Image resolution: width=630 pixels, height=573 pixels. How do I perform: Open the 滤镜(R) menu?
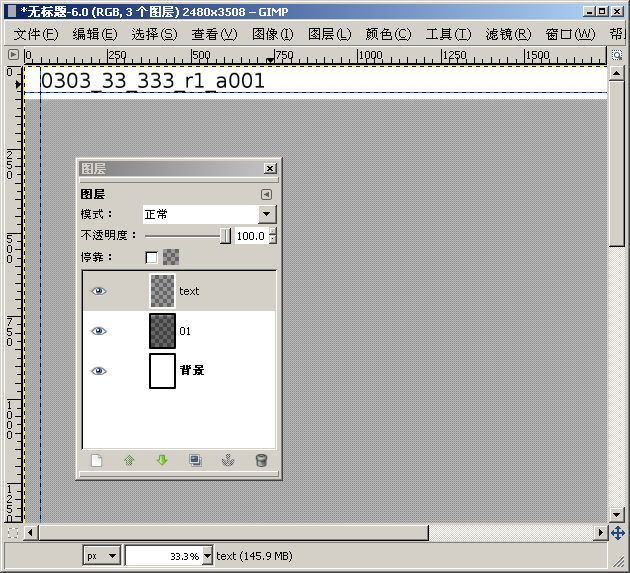pyautogui.click(x=508, y=34)
